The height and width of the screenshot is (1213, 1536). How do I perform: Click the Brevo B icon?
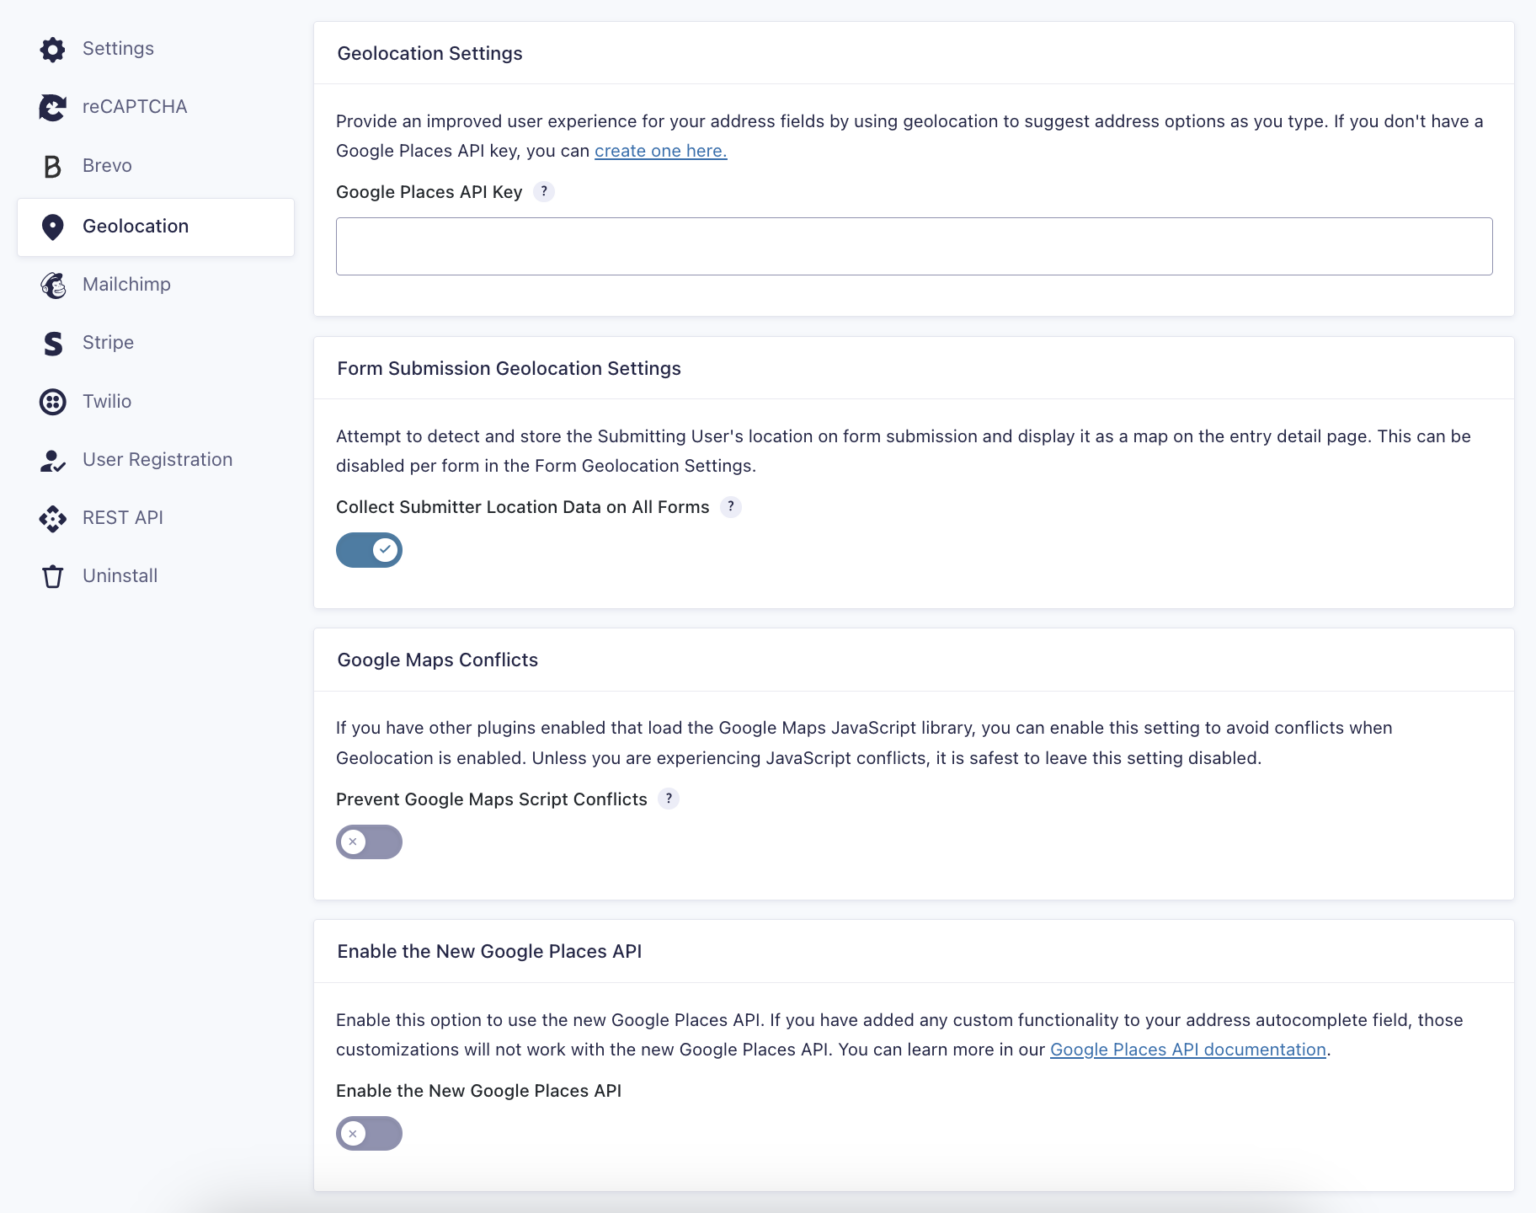point(53,166)
